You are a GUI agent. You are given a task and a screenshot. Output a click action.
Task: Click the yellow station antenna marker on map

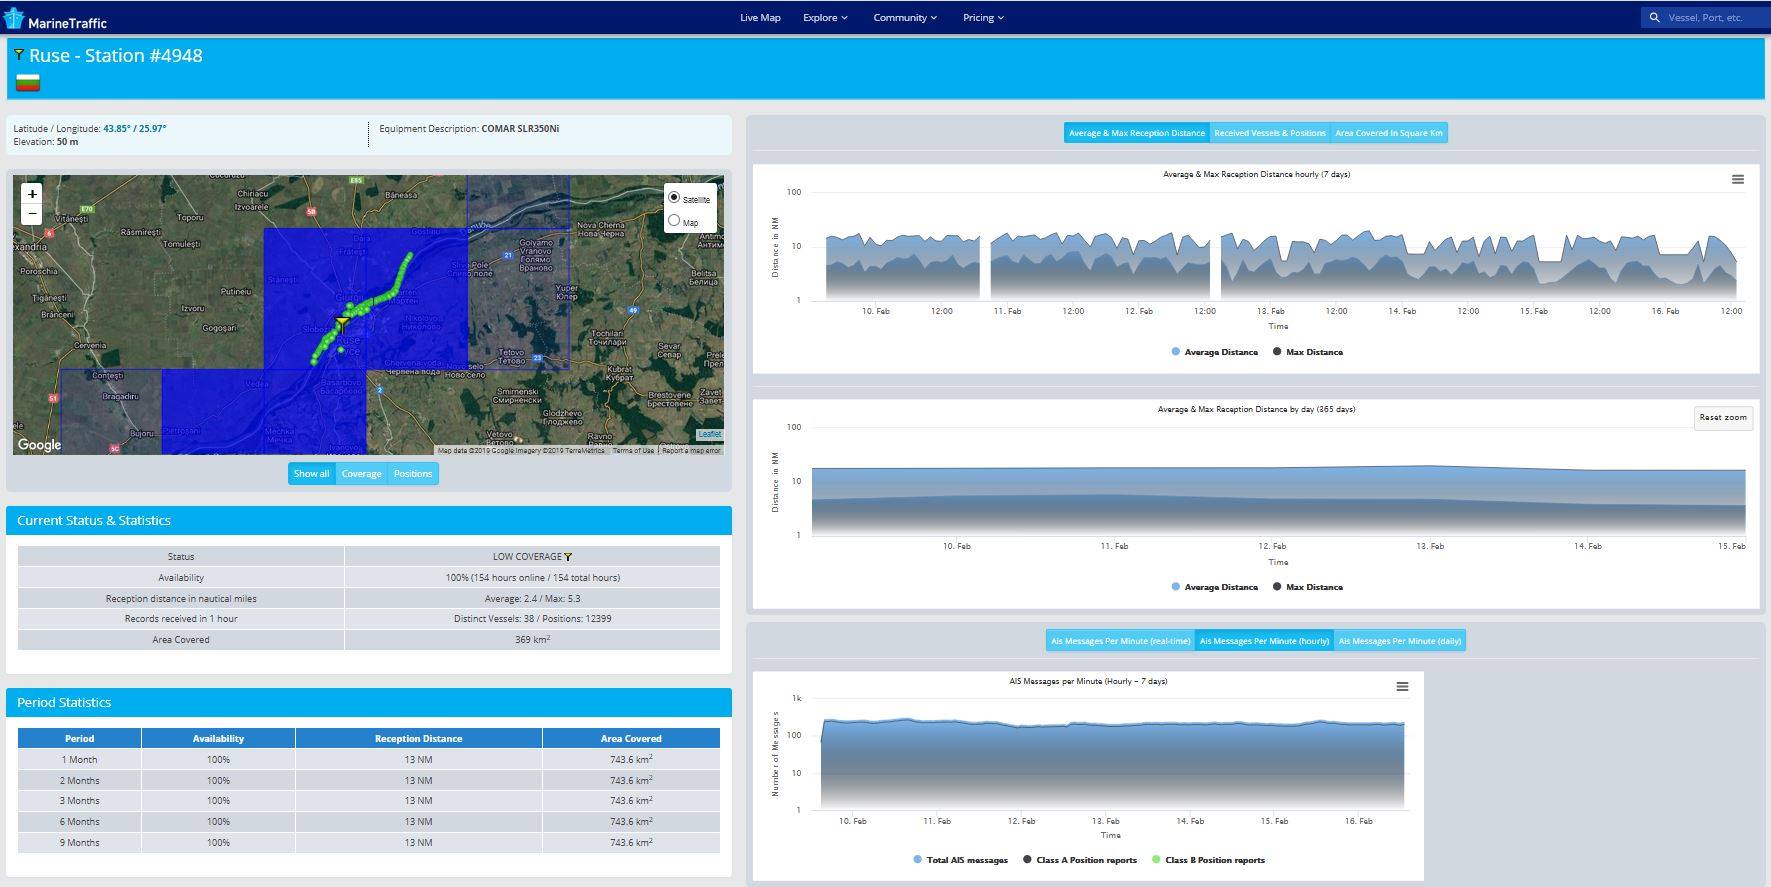click(342, 325)
